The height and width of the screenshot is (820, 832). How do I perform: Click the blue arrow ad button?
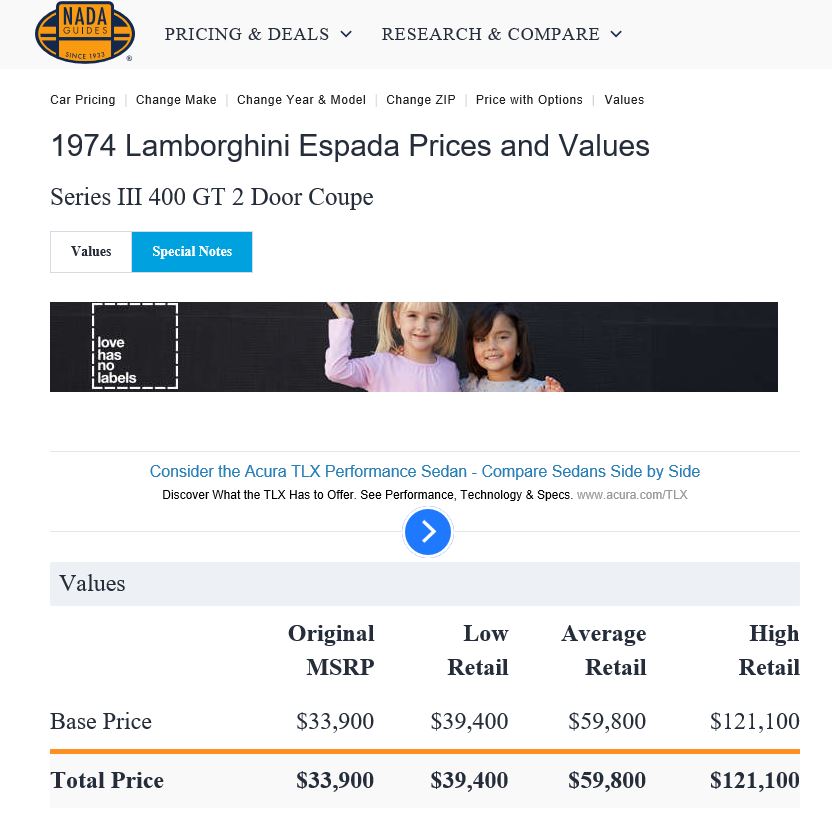click(x=428, y=532)
